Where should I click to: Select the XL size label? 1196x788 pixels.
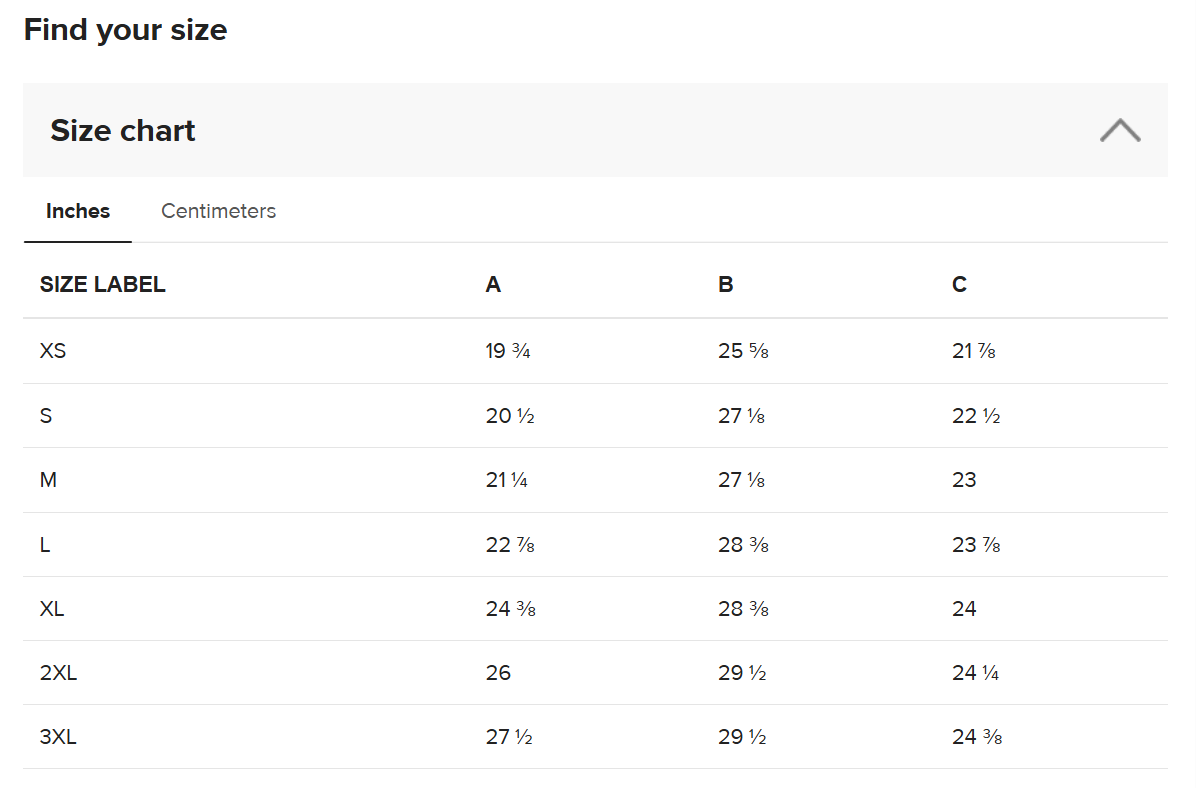point(52,609)
